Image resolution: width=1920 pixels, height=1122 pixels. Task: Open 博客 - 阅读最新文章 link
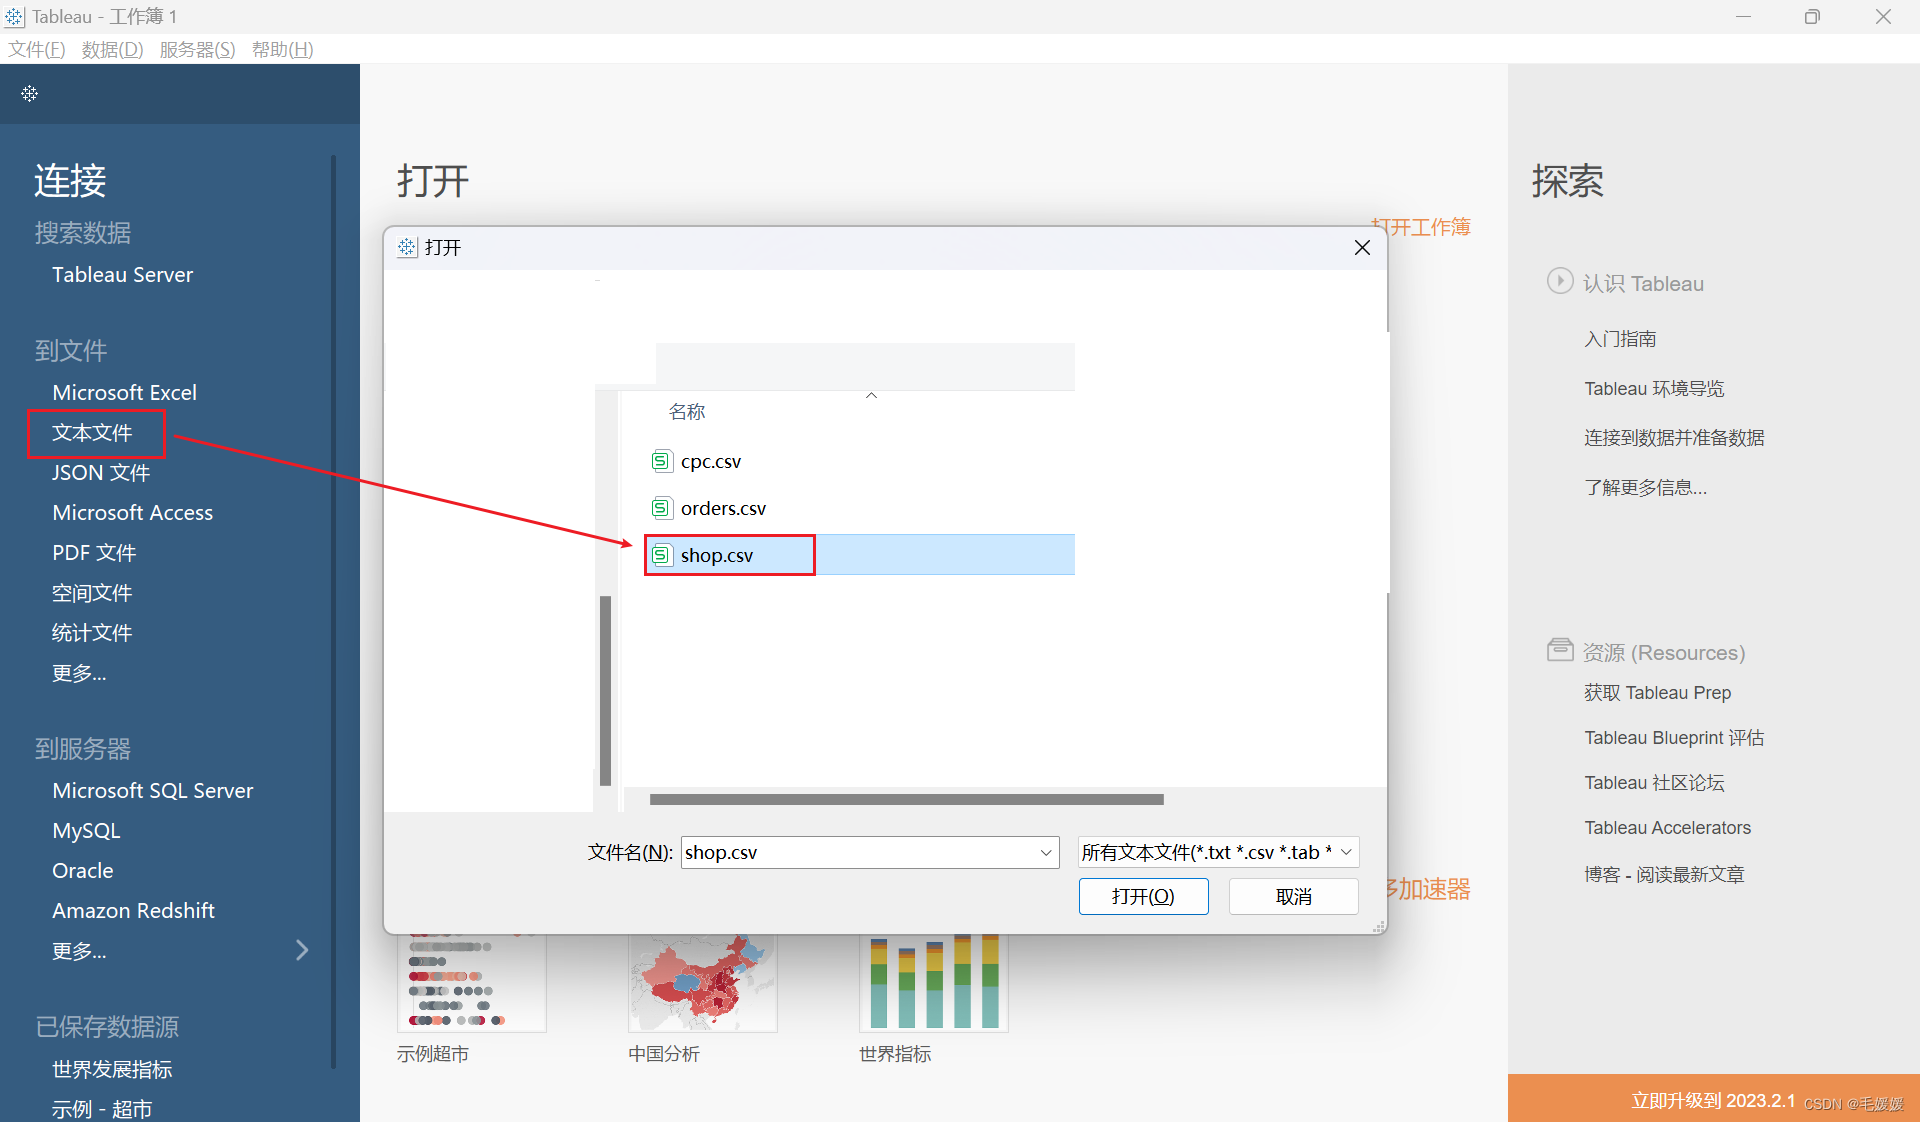tap(1664, 874)
